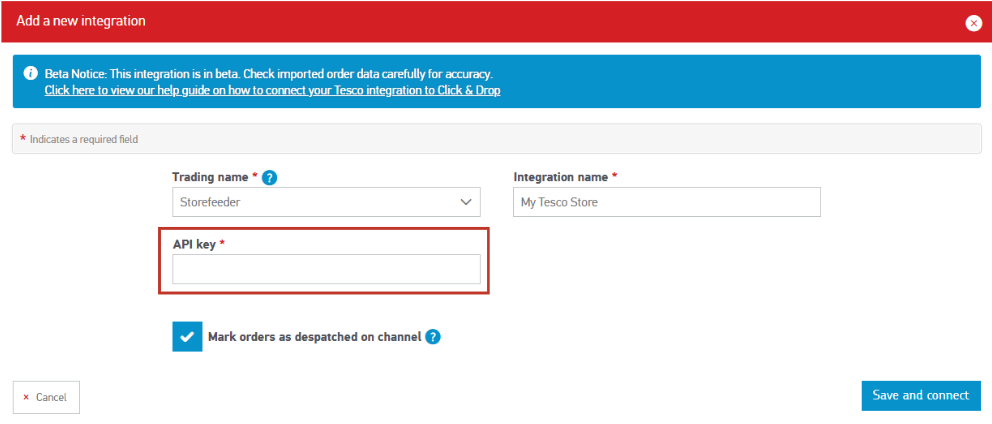Click the Beta Notice message text

[x=268, y=74]
